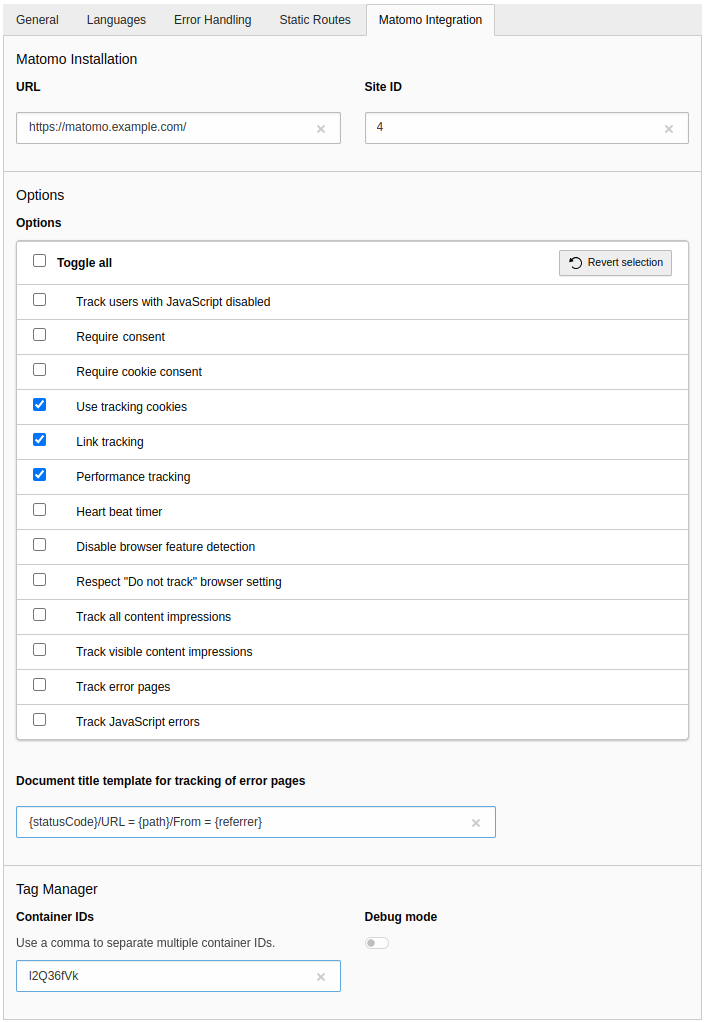Viewport: 704px width, 1022px height.
Task: Click the "Require cookie consent" label
Action: point(139,372)
